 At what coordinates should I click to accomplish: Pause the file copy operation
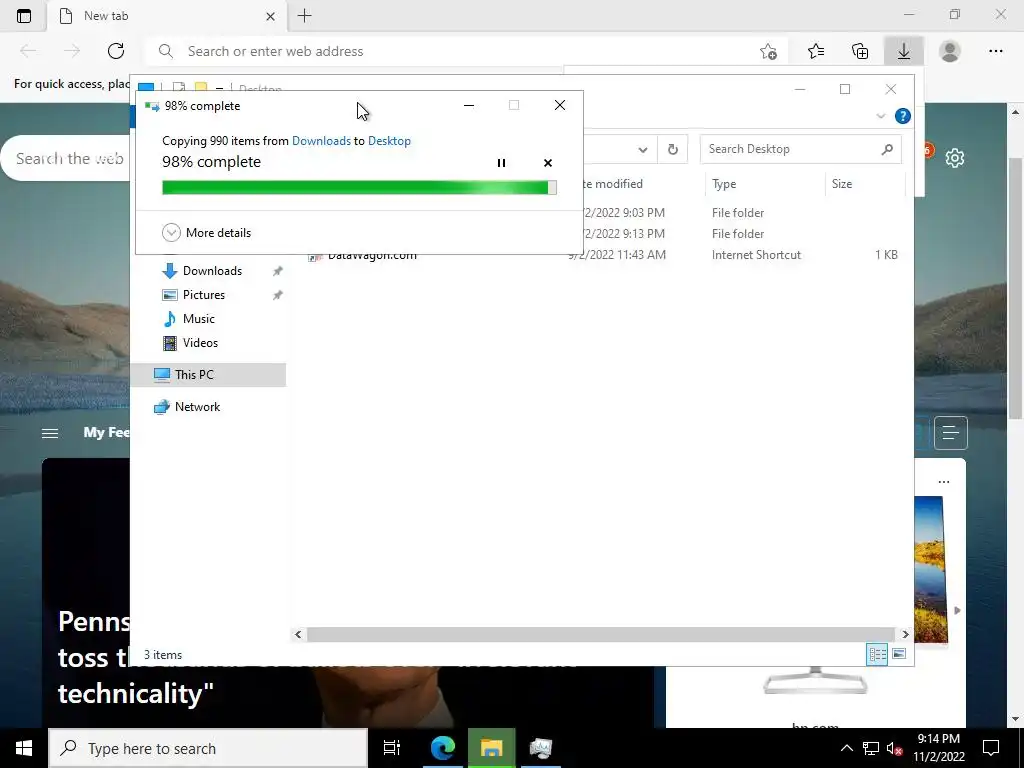pos(501,163)
